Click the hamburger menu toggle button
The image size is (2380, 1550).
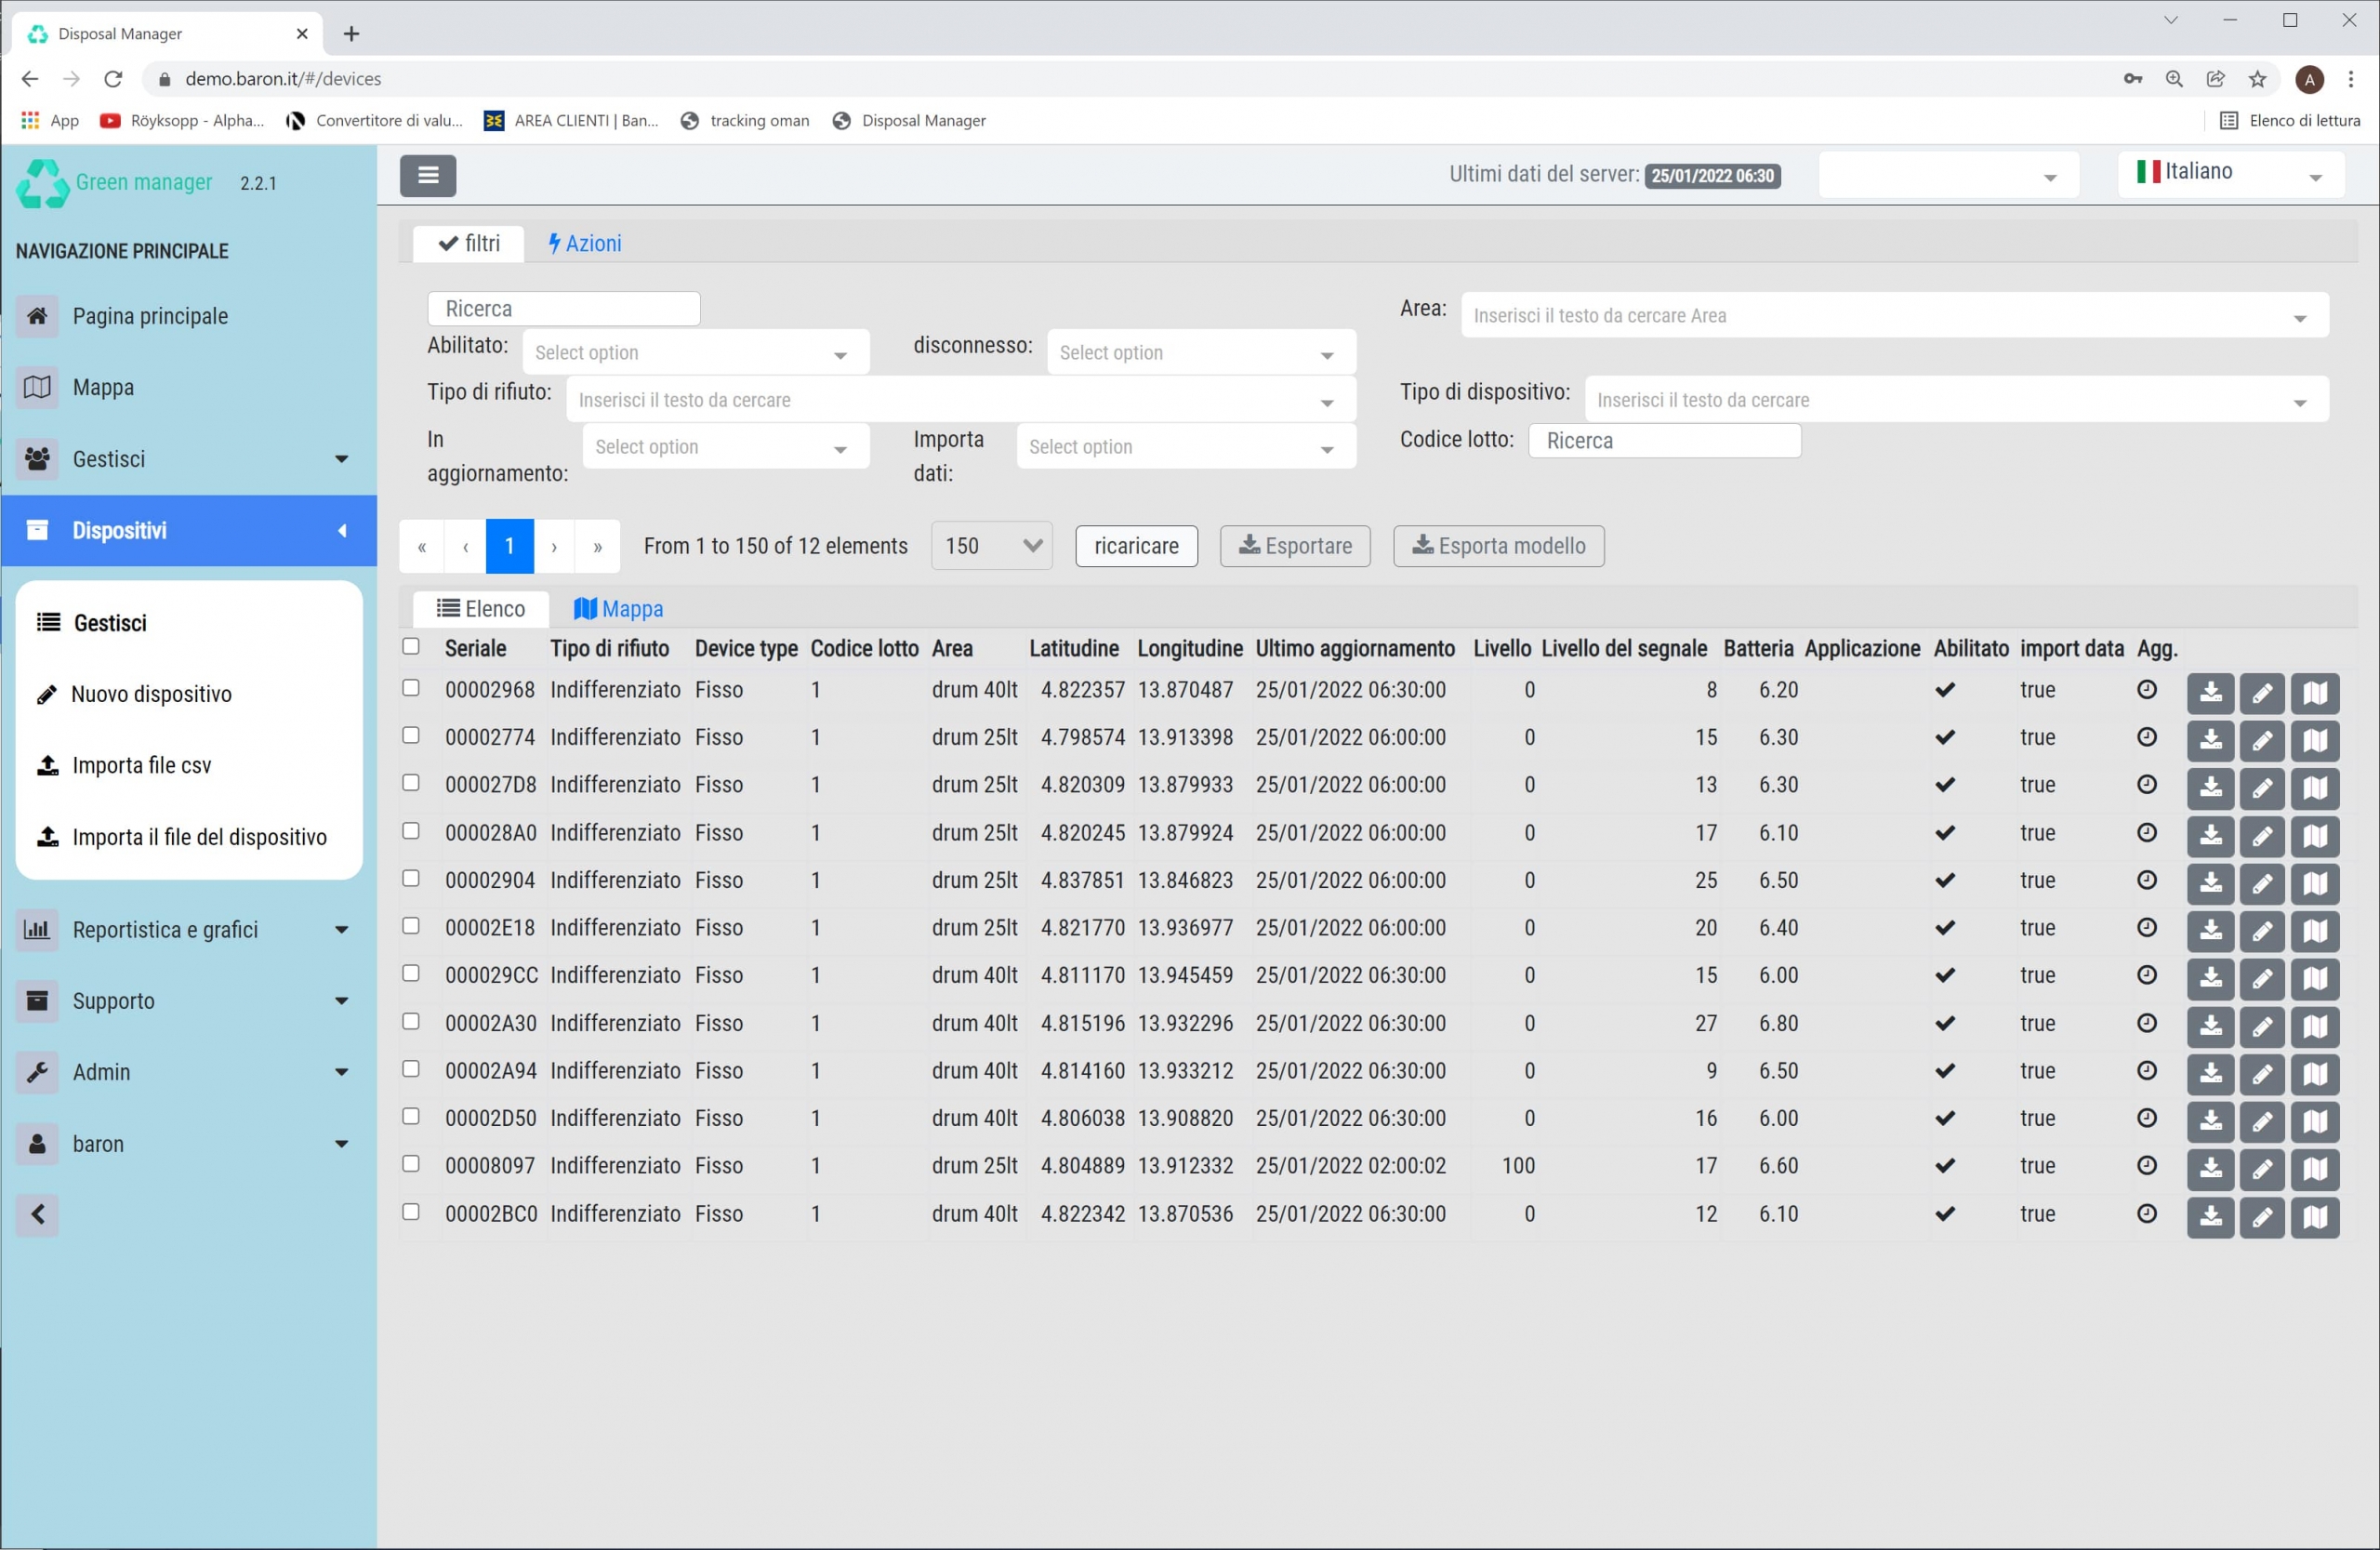click(x=428, y=176)
